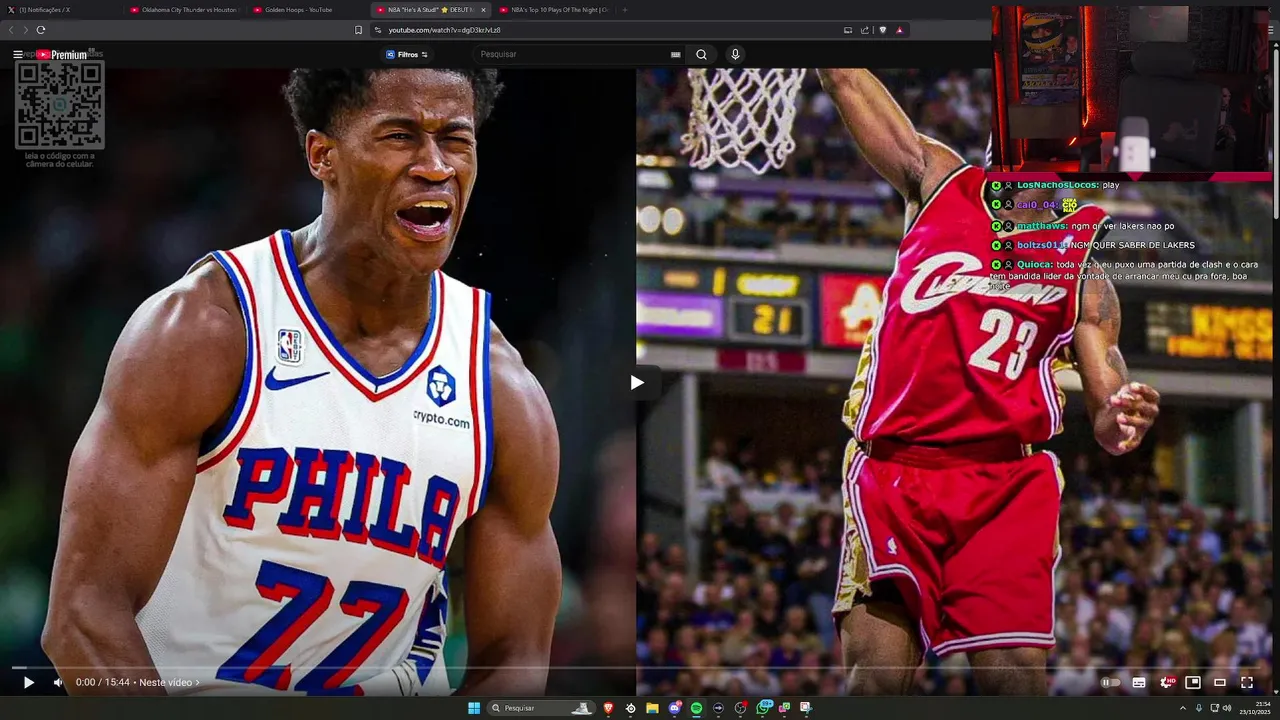1280x720 pixels.
Task: Toggle subtitles/closed captions button
Action: coord(1139,682)
